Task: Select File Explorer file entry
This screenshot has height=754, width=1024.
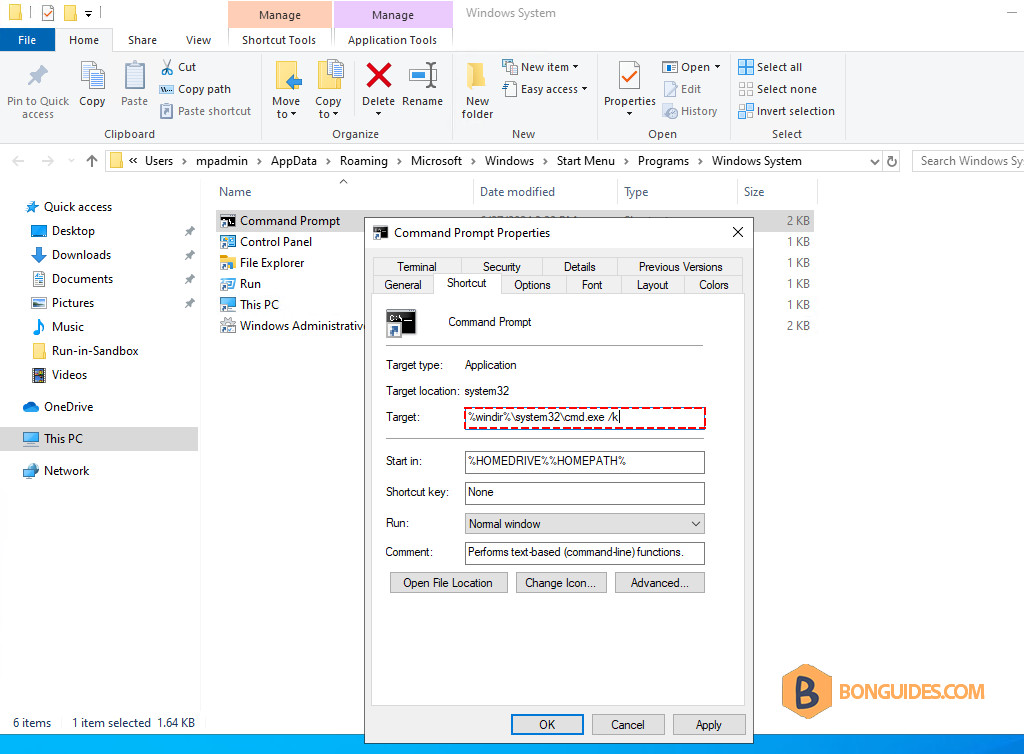Action: pos(272,263)
